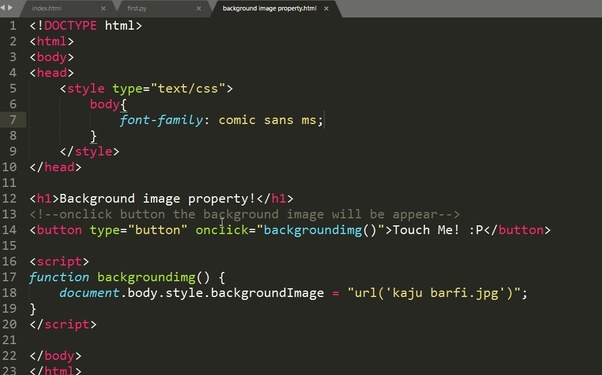
Task: Click line number 18 in gutter
Action: pos(10,293)
